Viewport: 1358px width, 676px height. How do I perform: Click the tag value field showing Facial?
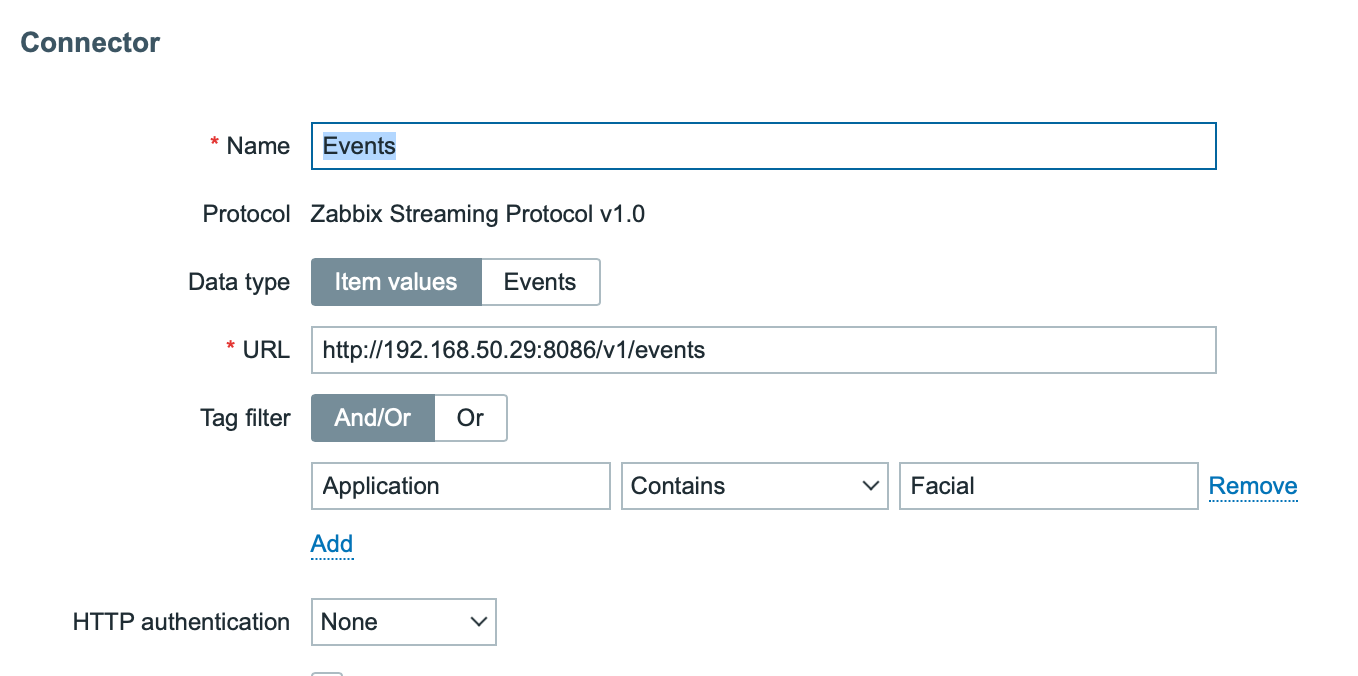click(1048, 485)
